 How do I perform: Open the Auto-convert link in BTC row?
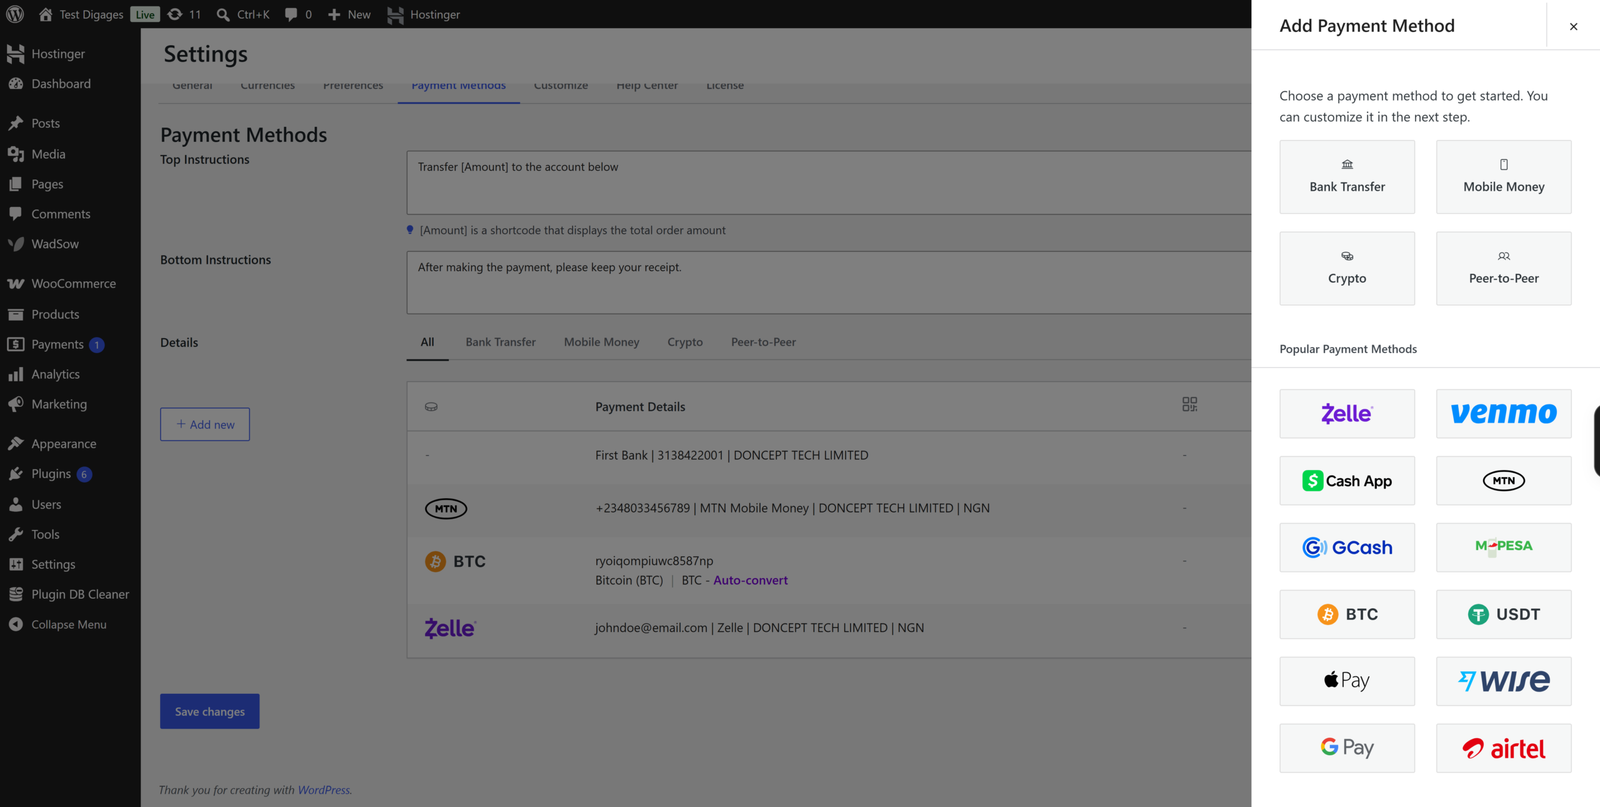pyautogui.click(x=751, y=580)
